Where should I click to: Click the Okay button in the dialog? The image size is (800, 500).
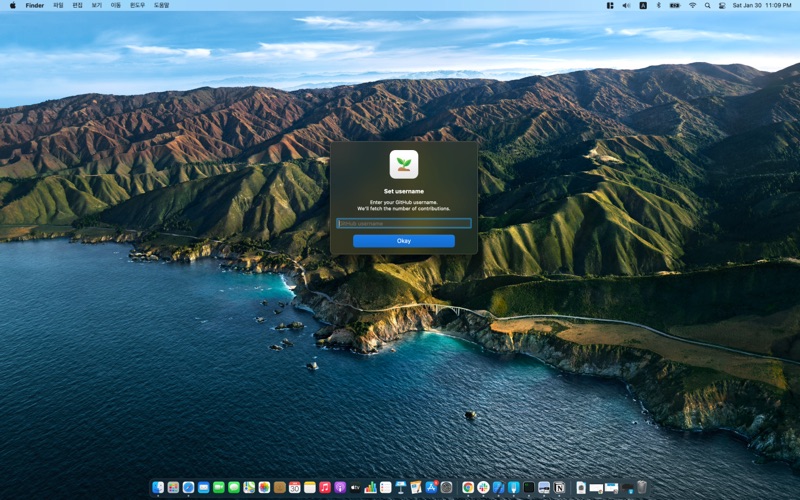click(x=403, y=241)
